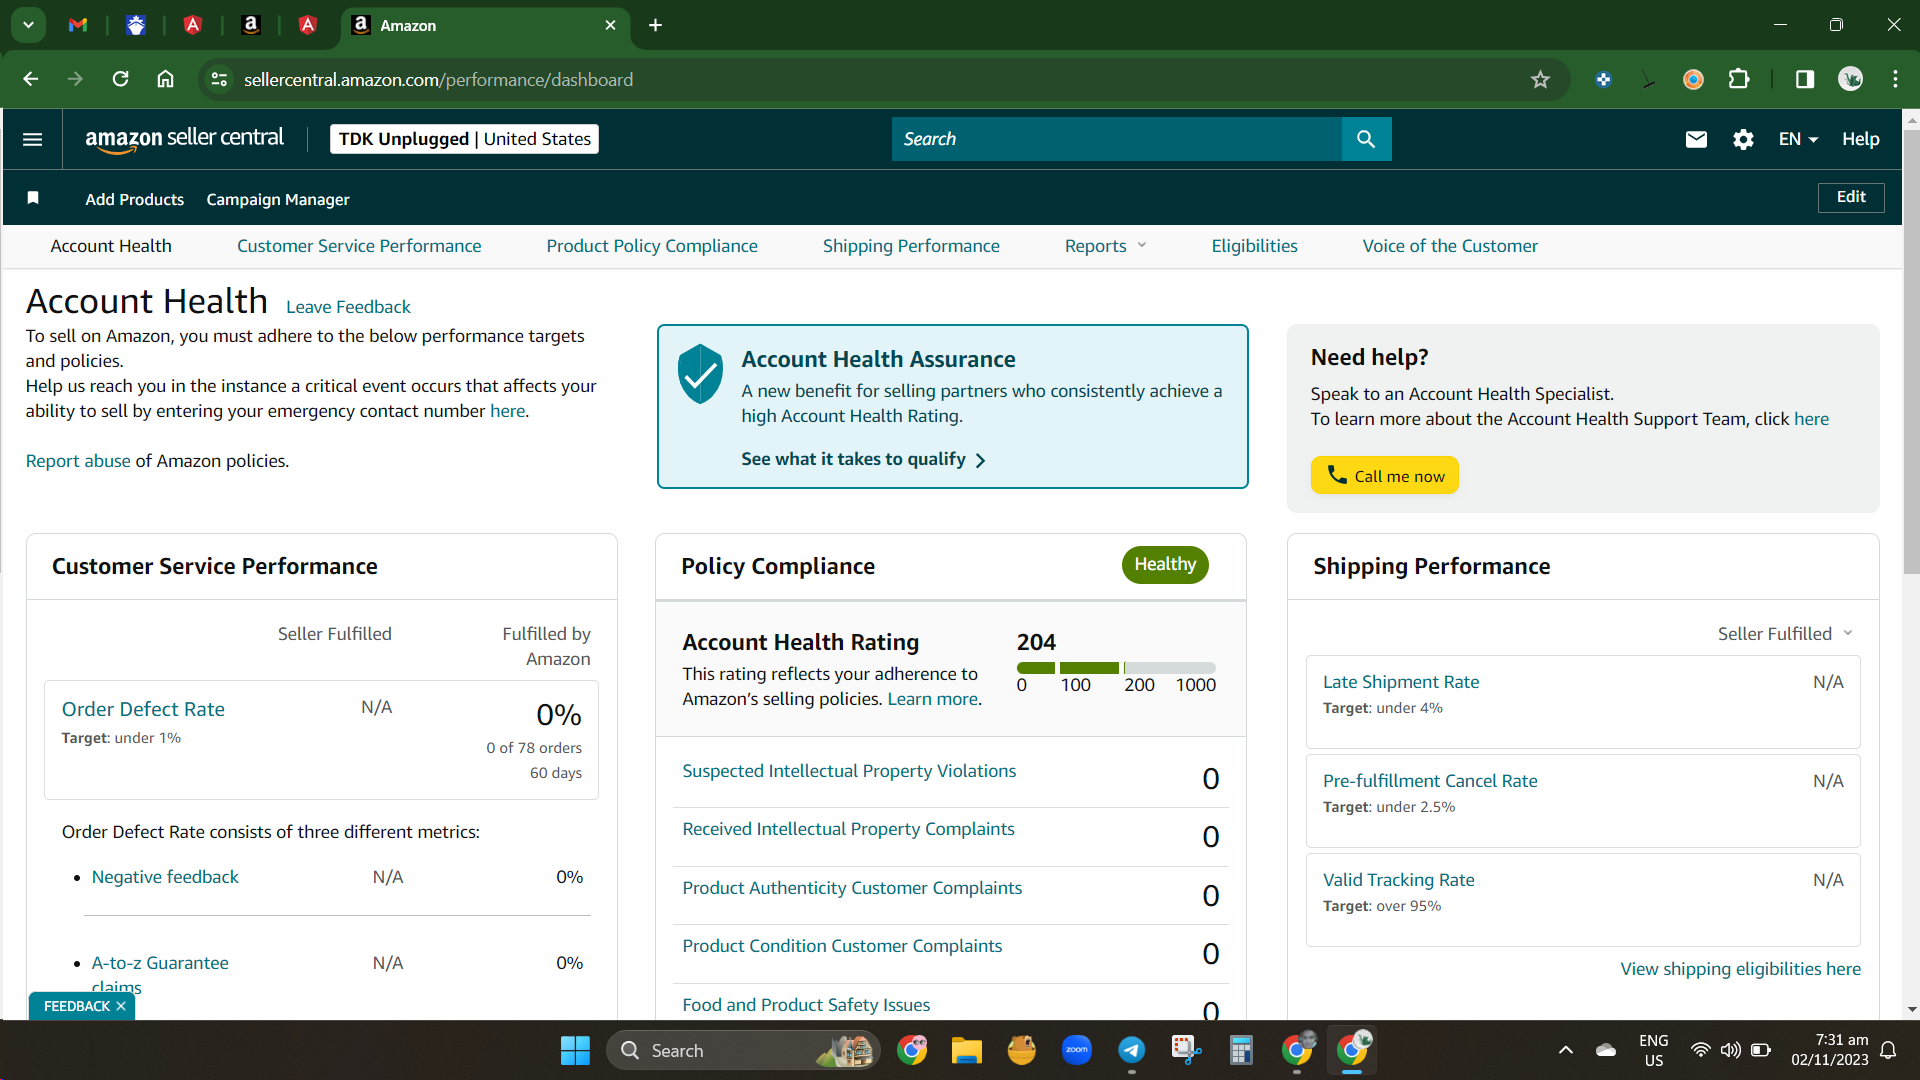Click the Amazon Seller Central logo

184,139
